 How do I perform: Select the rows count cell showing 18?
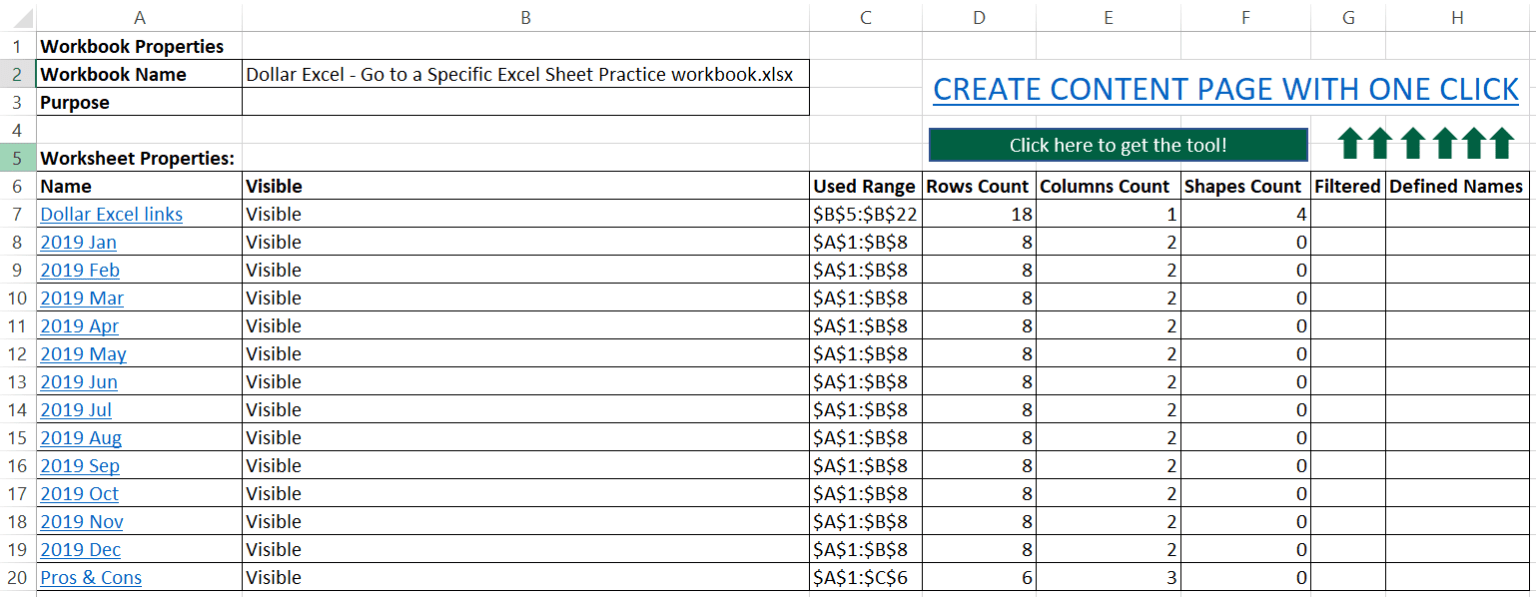(979, 214)
